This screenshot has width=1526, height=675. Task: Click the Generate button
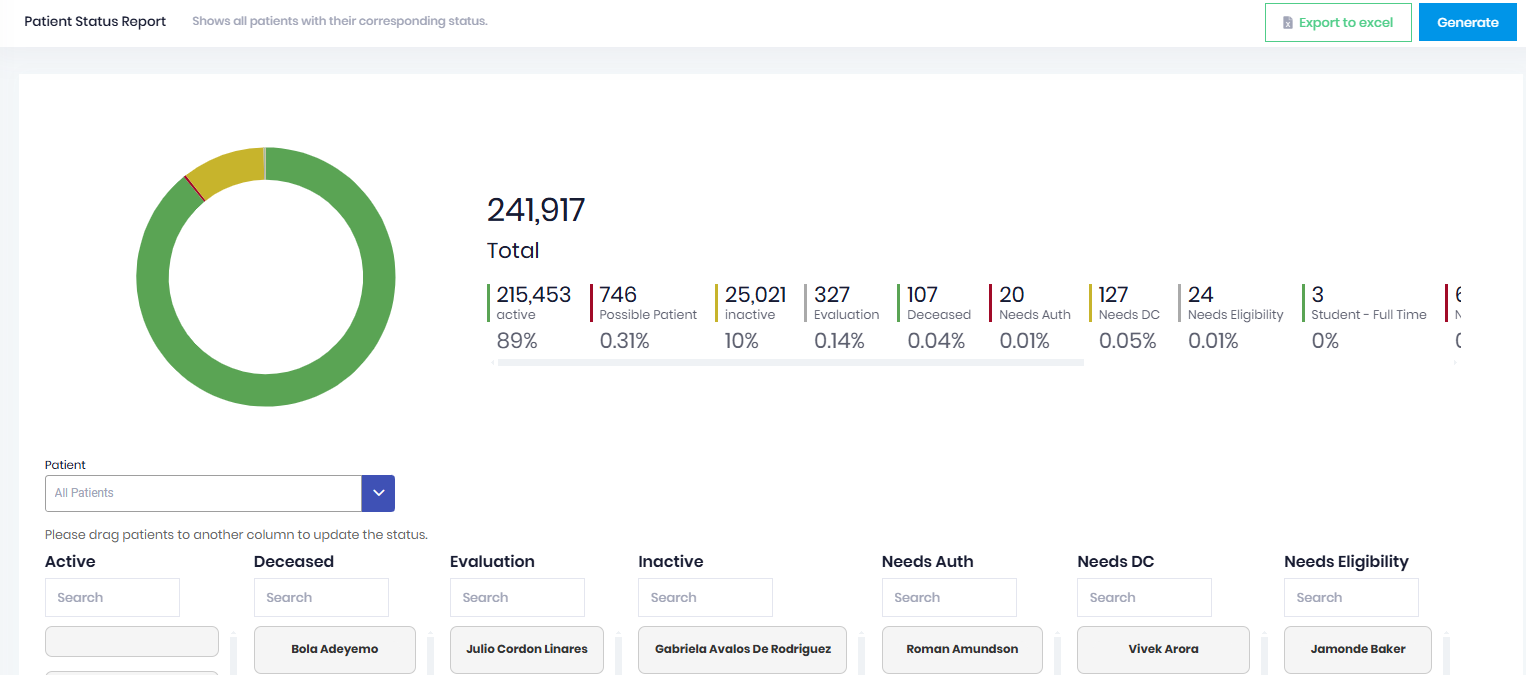click(x=1467, y=21)
